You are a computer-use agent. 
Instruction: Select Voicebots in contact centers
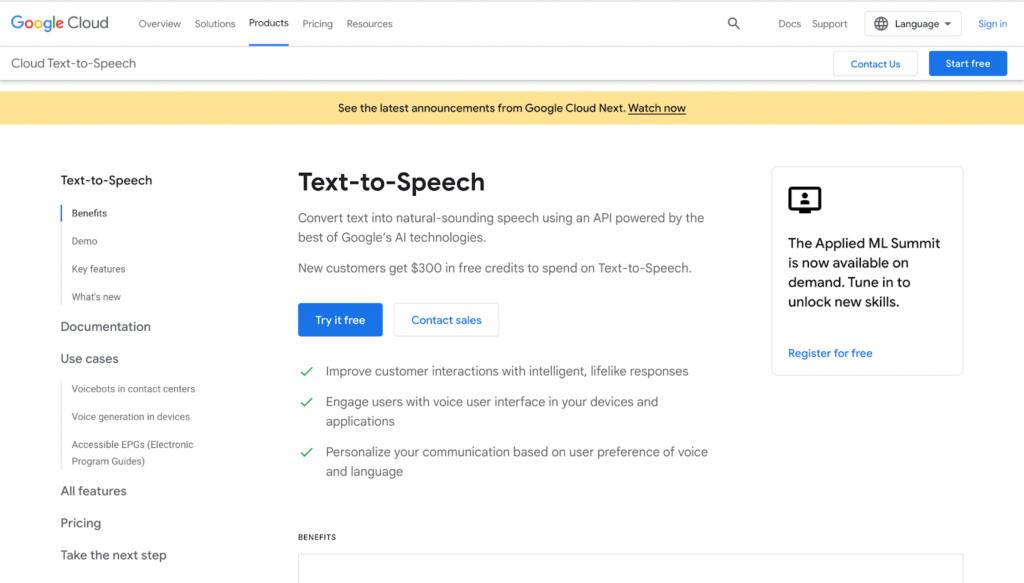click(133, 389)
